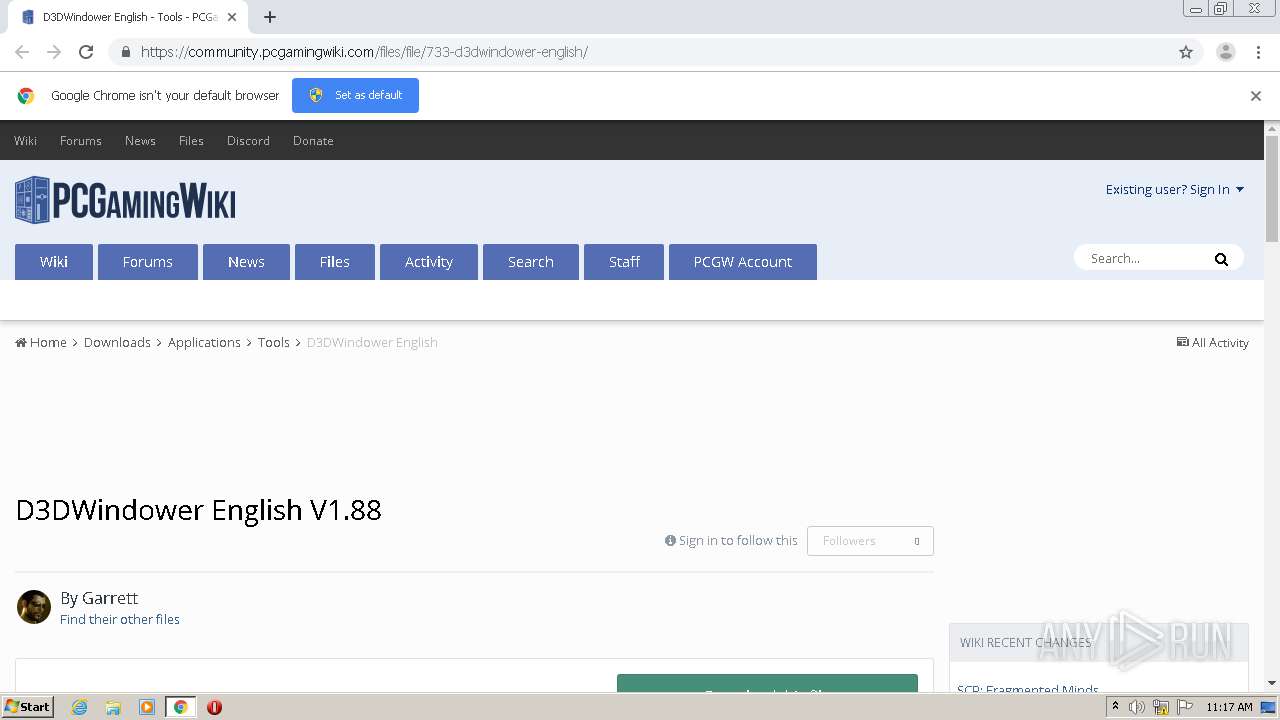Reload the page with the refresh icon
The width and height of the screenshot is (1280, 720).
pyautogui.click(x=86, y=52)
